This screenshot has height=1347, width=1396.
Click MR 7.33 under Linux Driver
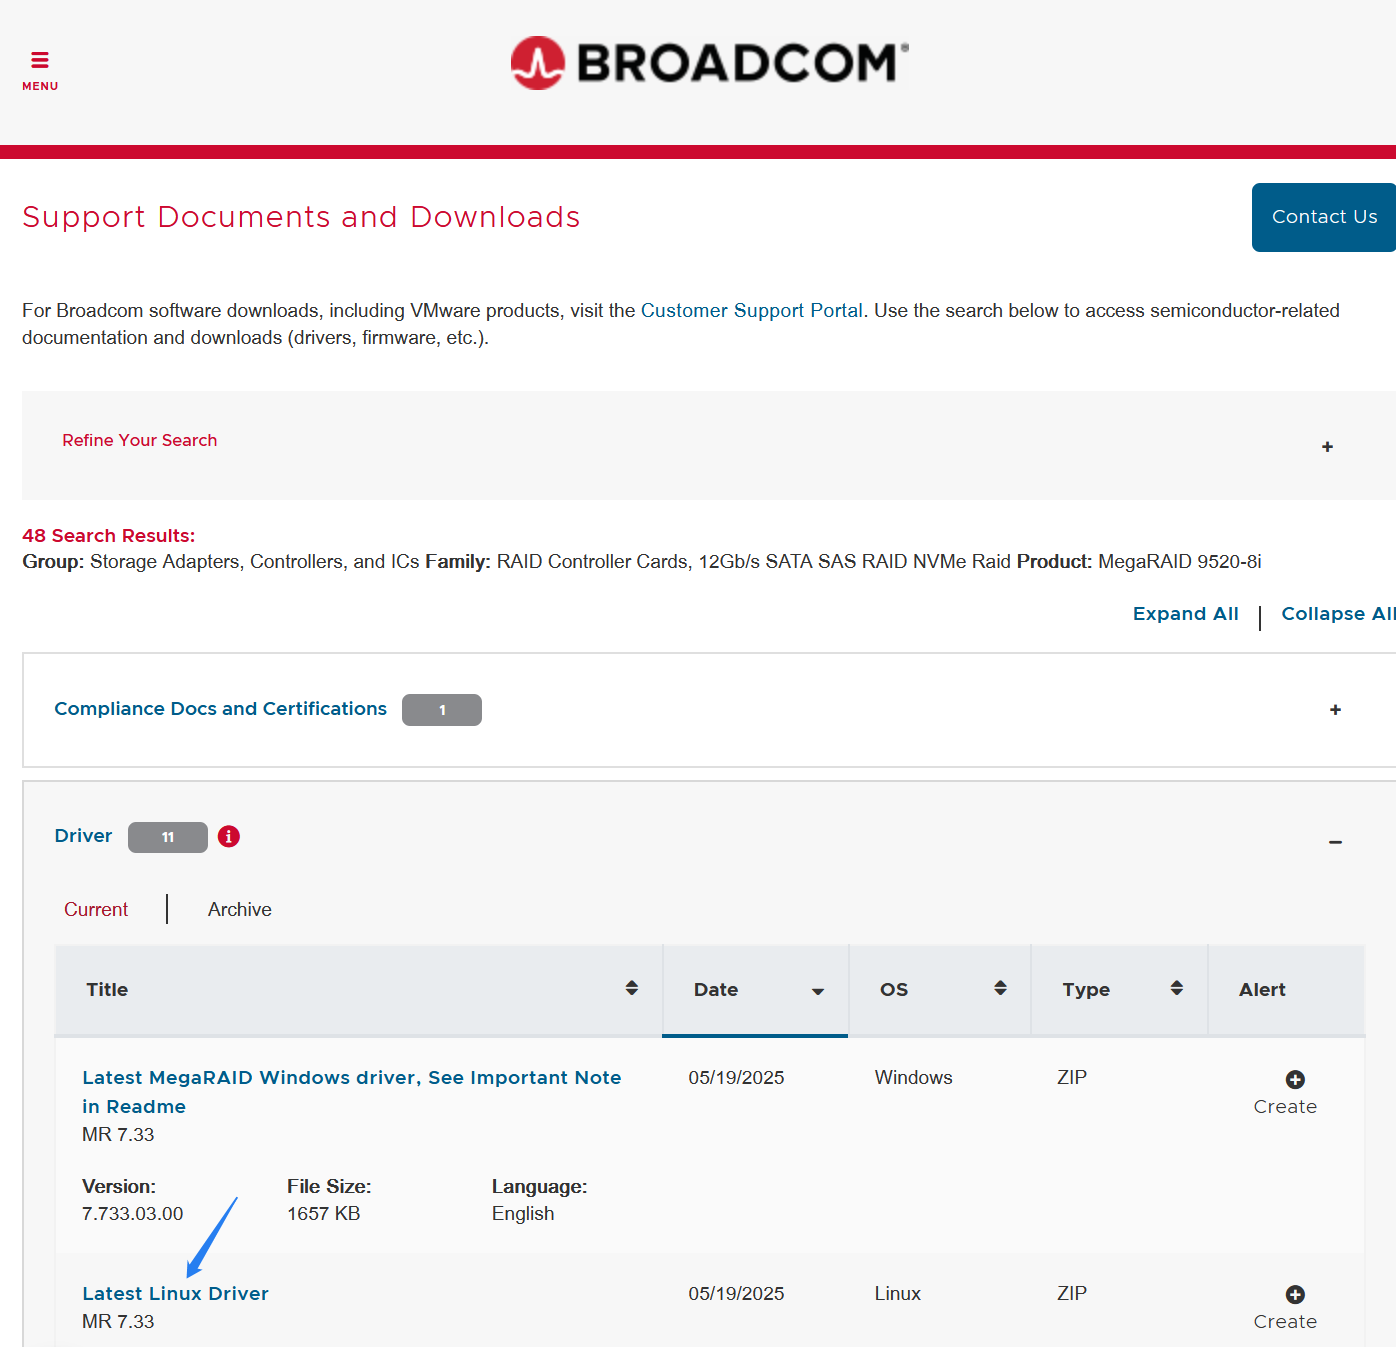118,1322
